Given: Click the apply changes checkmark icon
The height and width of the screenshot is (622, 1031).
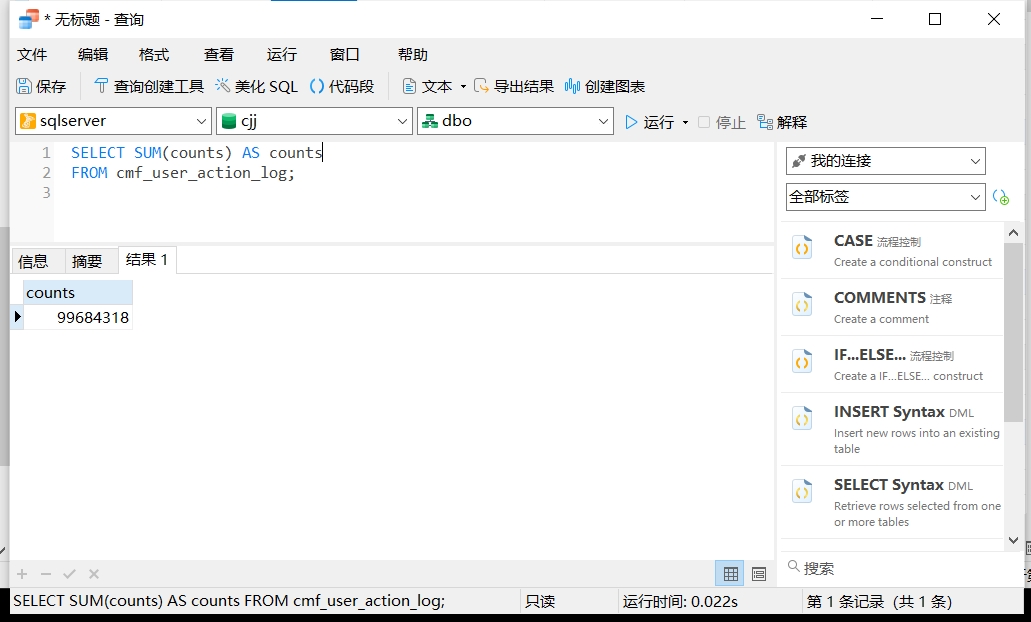Looking at the screenshot, I should [x=69, y=574].
